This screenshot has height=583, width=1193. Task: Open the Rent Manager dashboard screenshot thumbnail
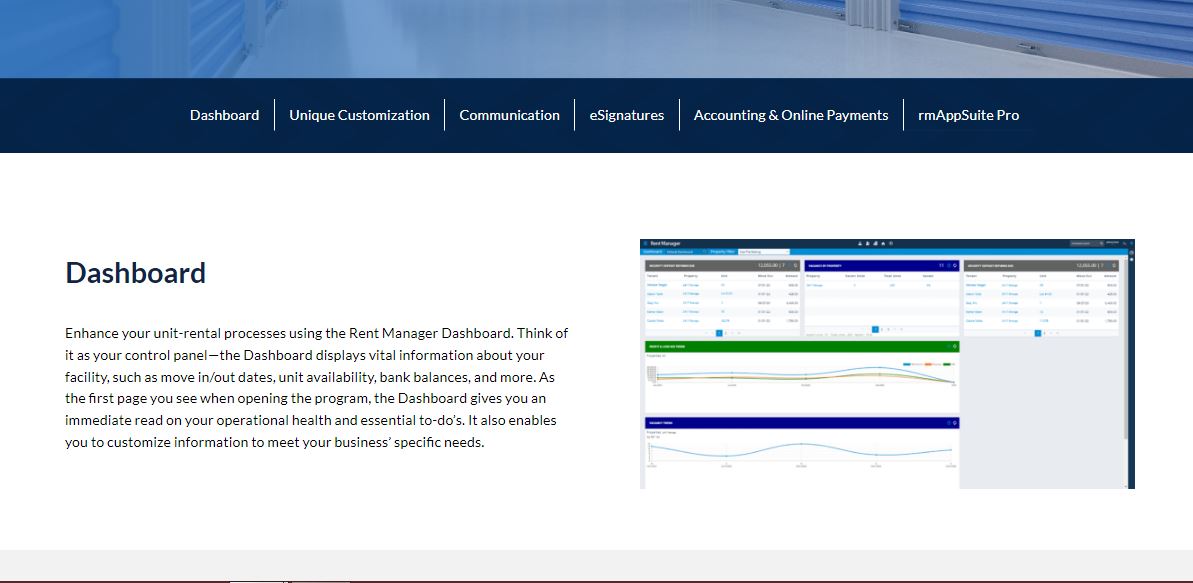[887, 364]
